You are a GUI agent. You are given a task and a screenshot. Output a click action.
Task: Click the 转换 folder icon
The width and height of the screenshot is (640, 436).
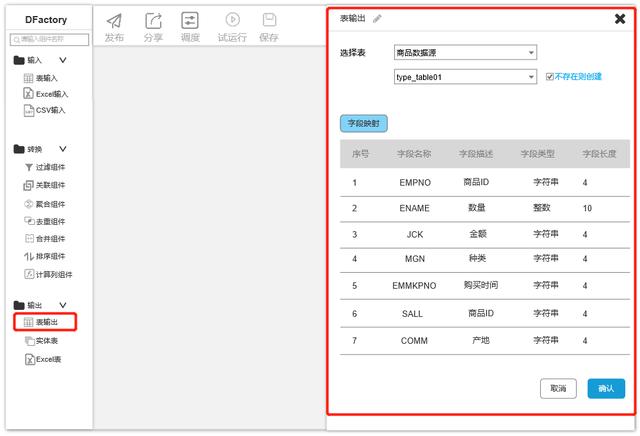19,149
